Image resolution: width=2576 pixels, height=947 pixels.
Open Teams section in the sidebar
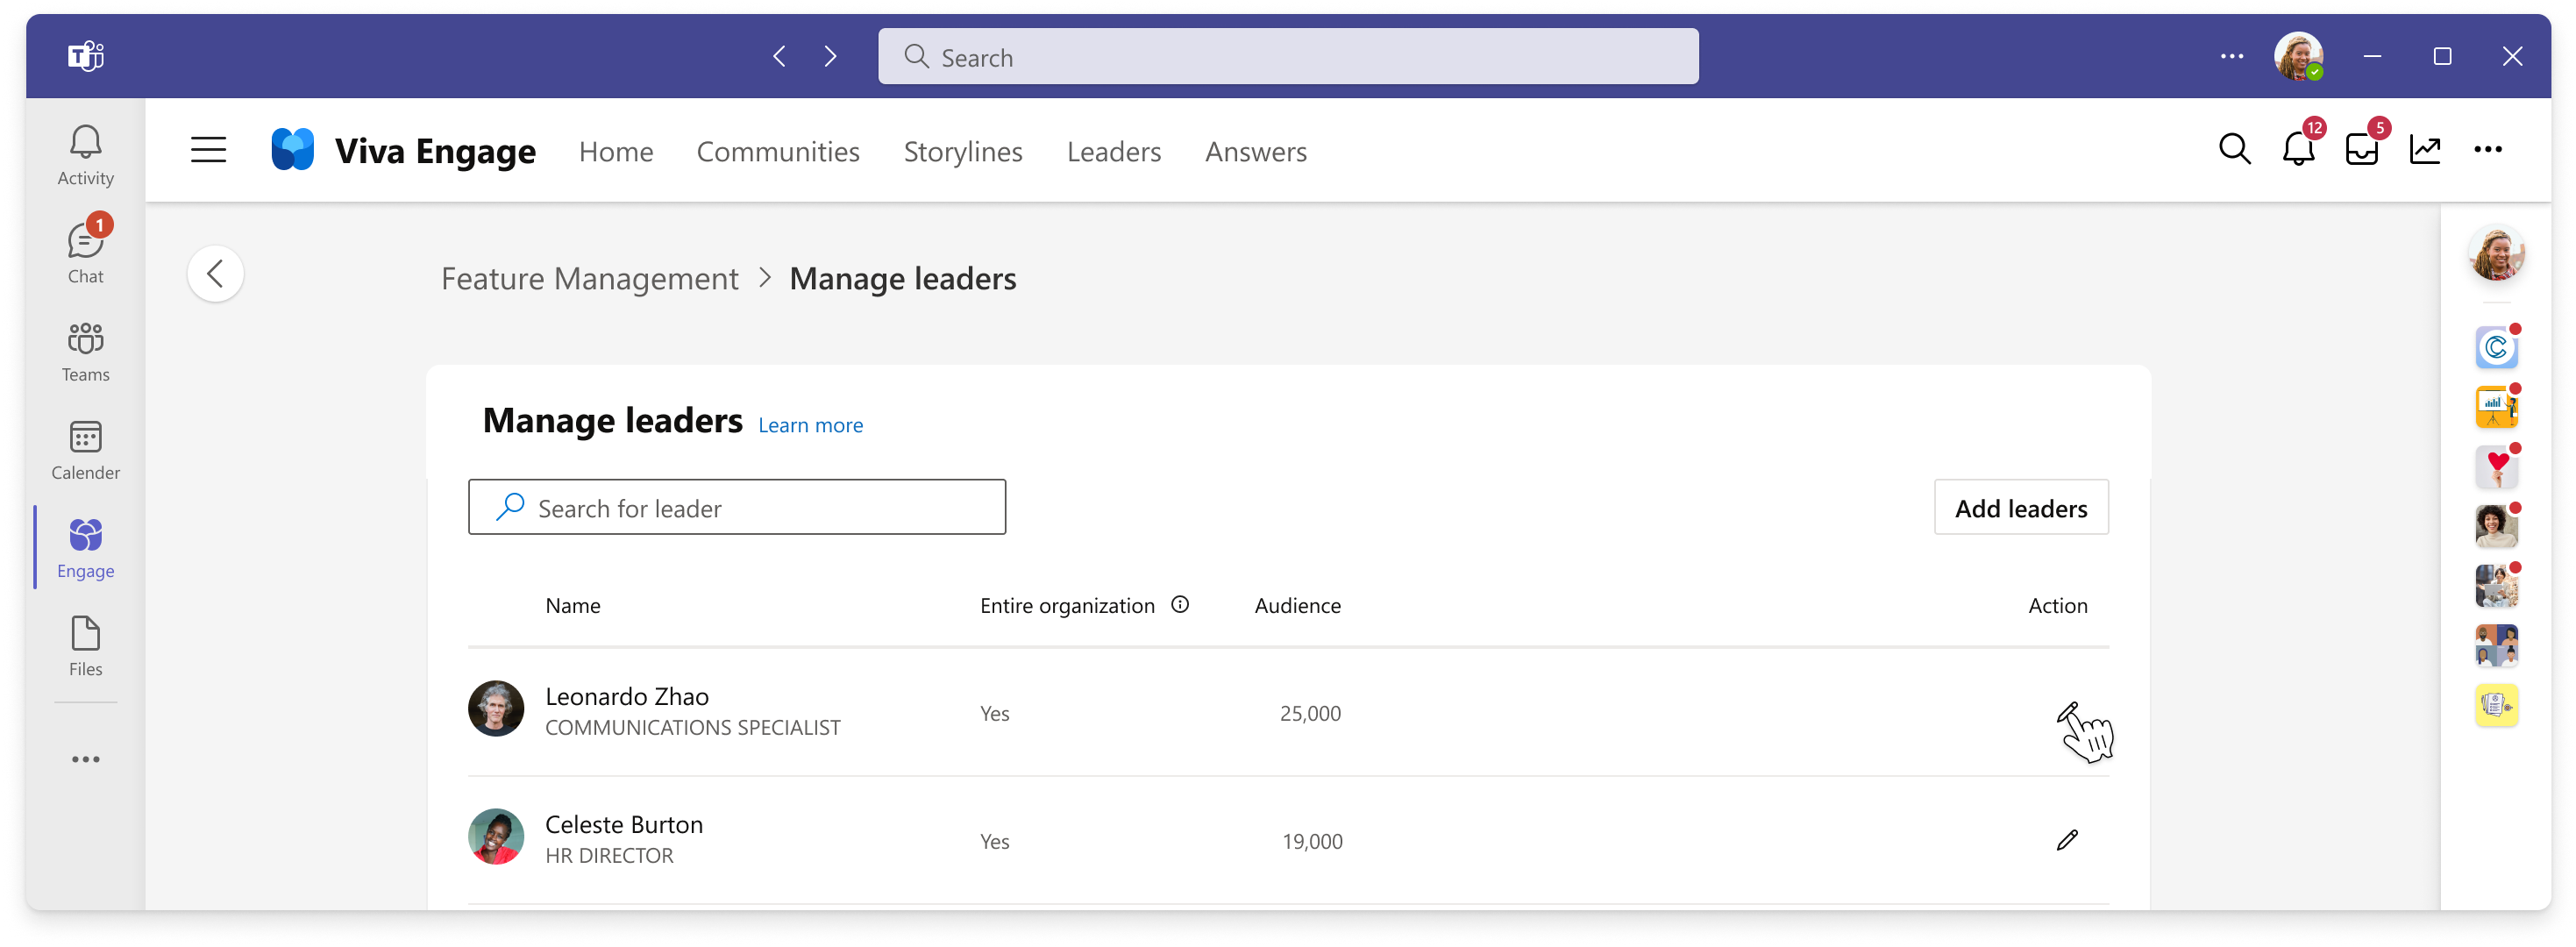tap(85, 352)
